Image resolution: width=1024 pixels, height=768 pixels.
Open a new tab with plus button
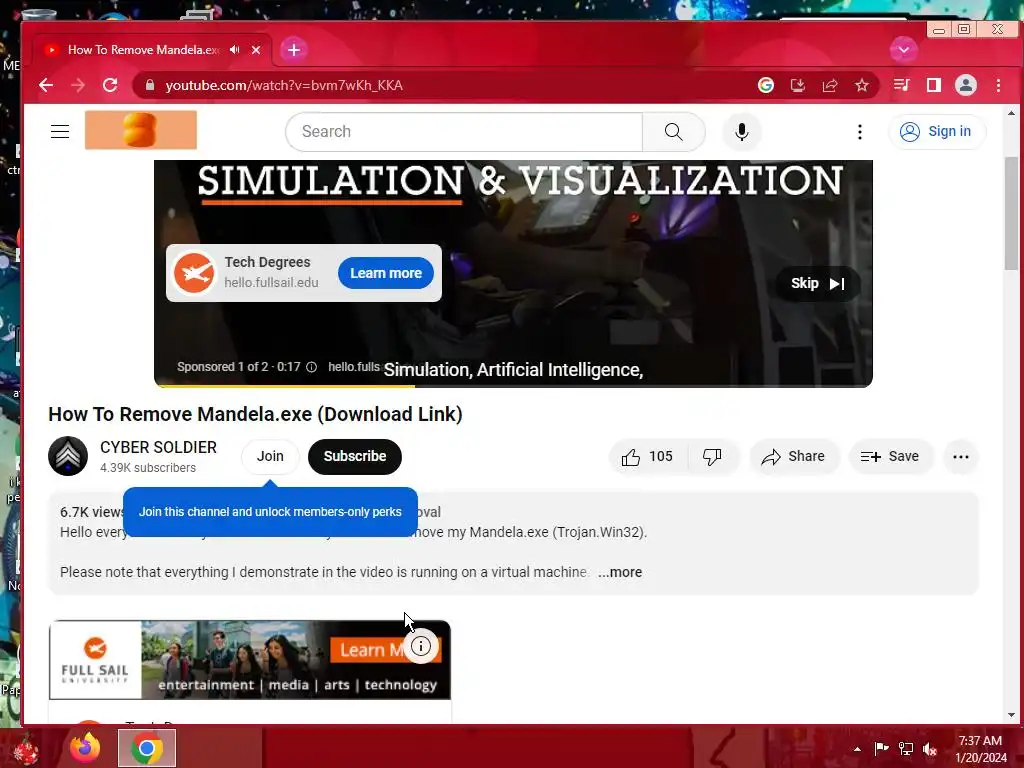pyautogui.click(x=294, y=50)
